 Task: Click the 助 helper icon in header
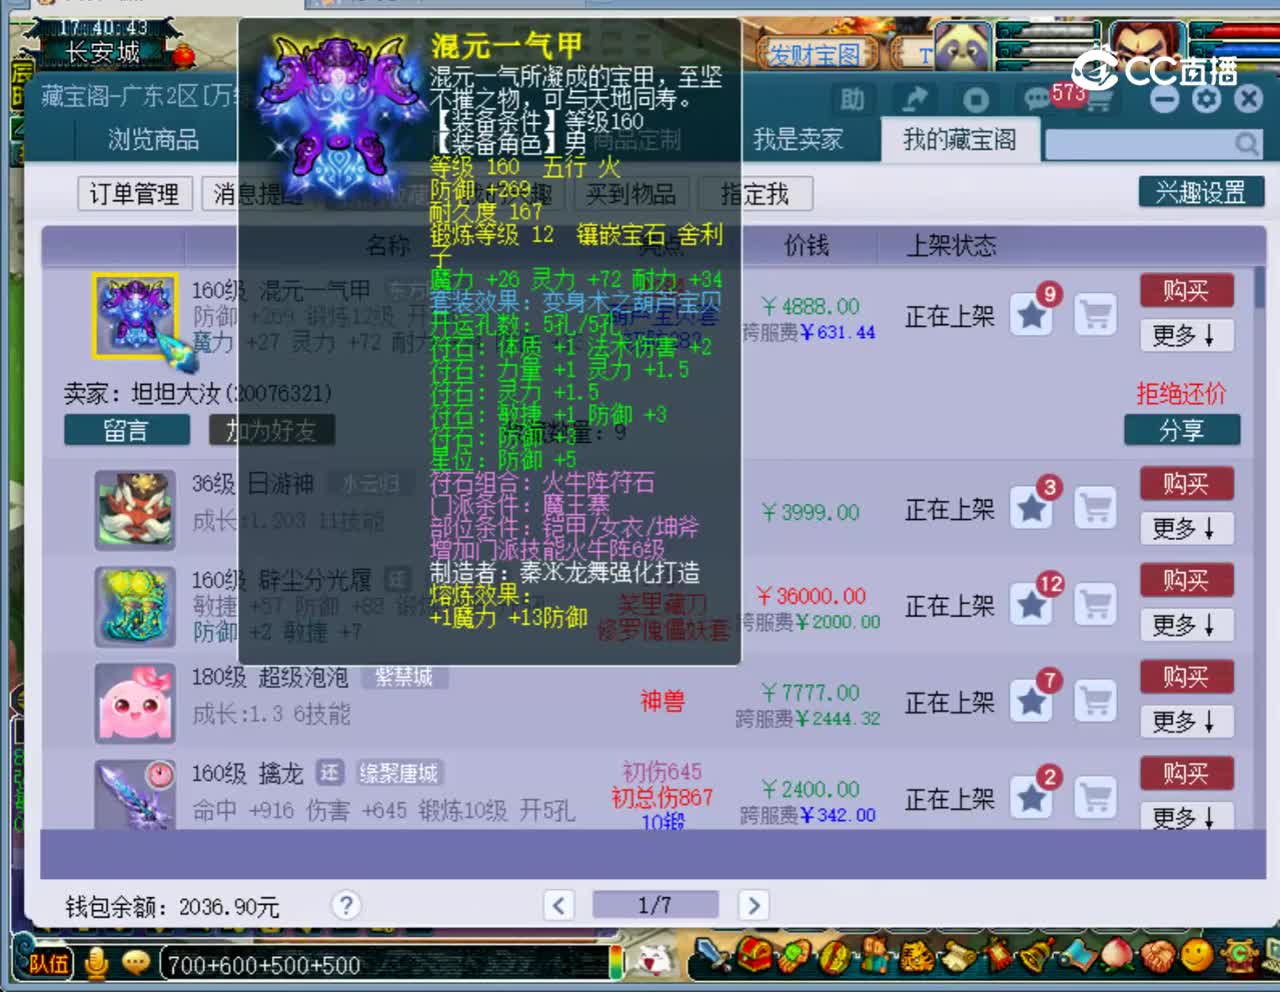852,99
